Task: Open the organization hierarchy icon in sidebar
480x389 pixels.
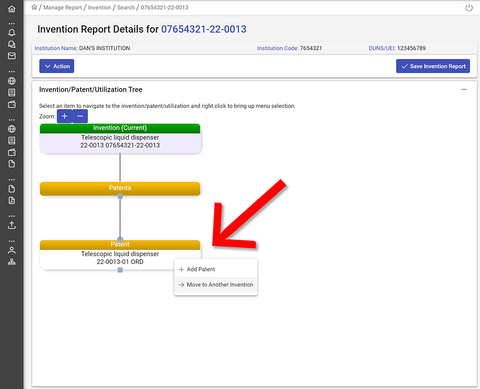Action: pyautogui.click(x=12, y=262)
